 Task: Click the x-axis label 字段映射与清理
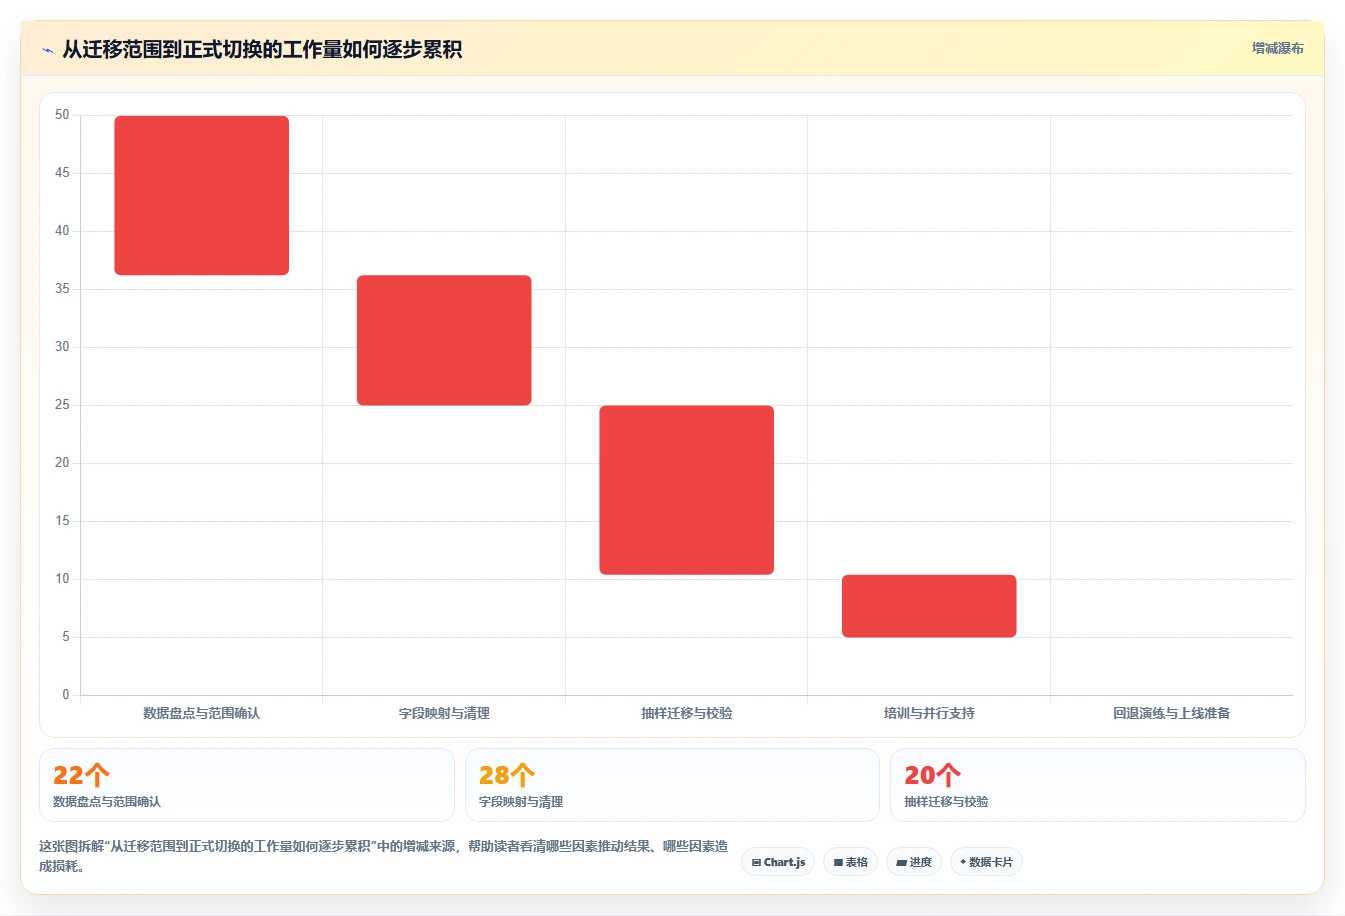point(444,713)
